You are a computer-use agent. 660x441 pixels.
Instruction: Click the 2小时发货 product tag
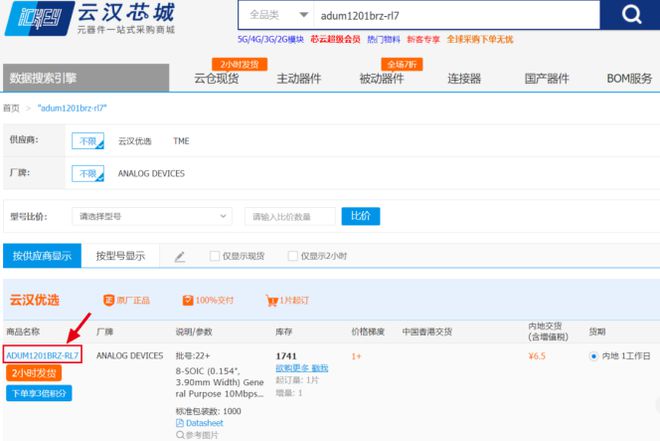34,373
